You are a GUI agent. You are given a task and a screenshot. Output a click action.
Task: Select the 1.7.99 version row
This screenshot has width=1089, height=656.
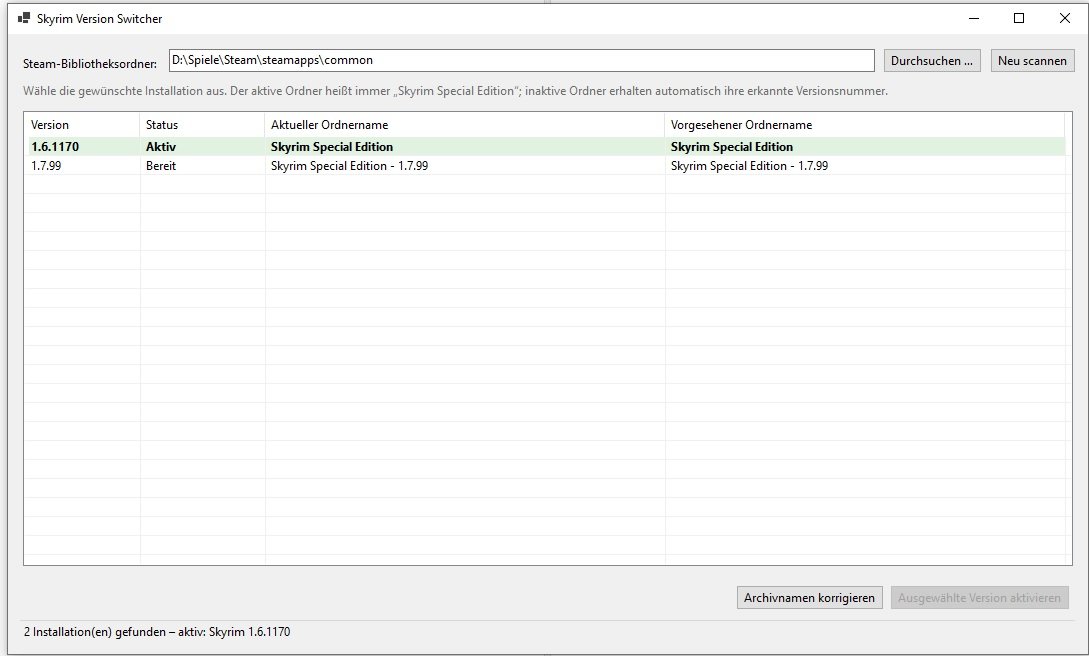point(544,166)
